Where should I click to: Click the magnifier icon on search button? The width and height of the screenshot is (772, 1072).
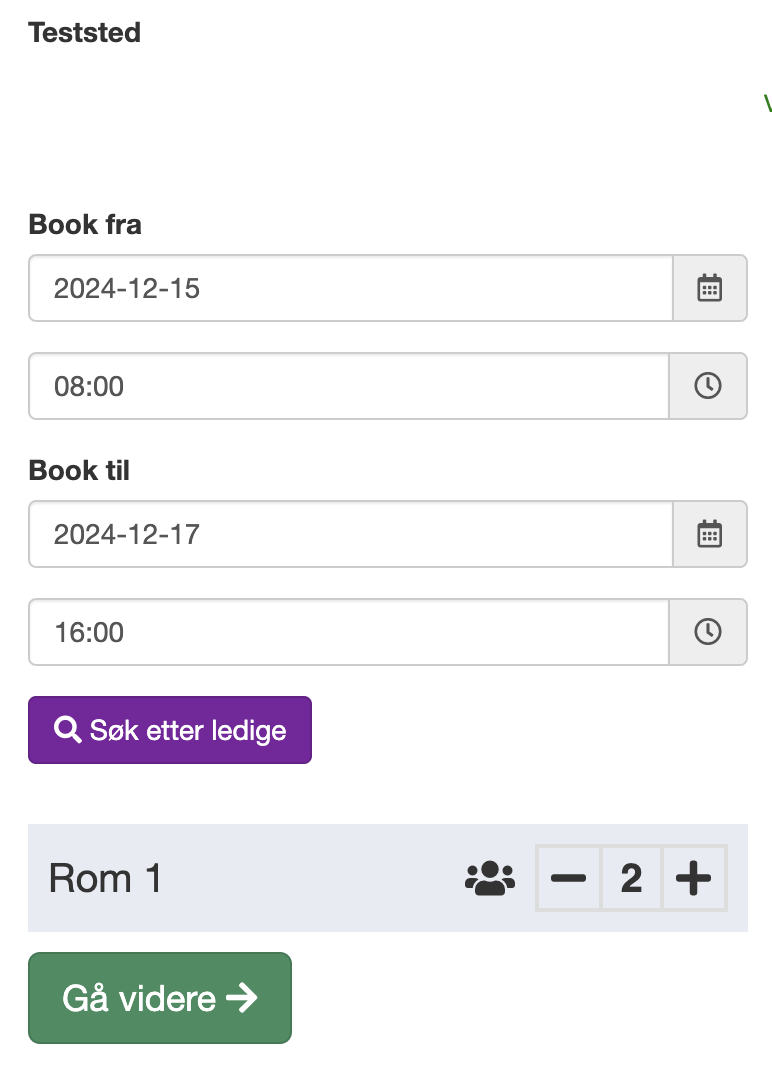(68, 729)
